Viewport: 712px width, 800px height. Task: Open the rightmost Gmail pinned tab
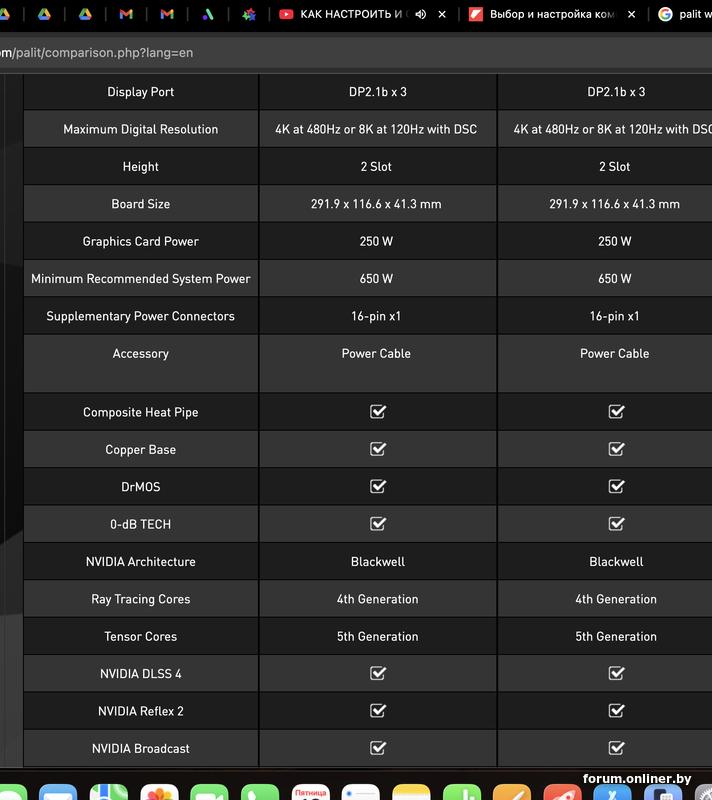[x=167, y=15]
